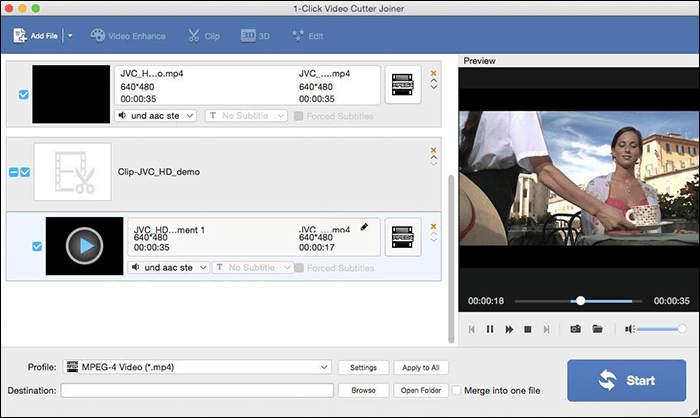
Task: Remove Clip-JVC_HD_demo with orange X
Action: pos(433,151)
